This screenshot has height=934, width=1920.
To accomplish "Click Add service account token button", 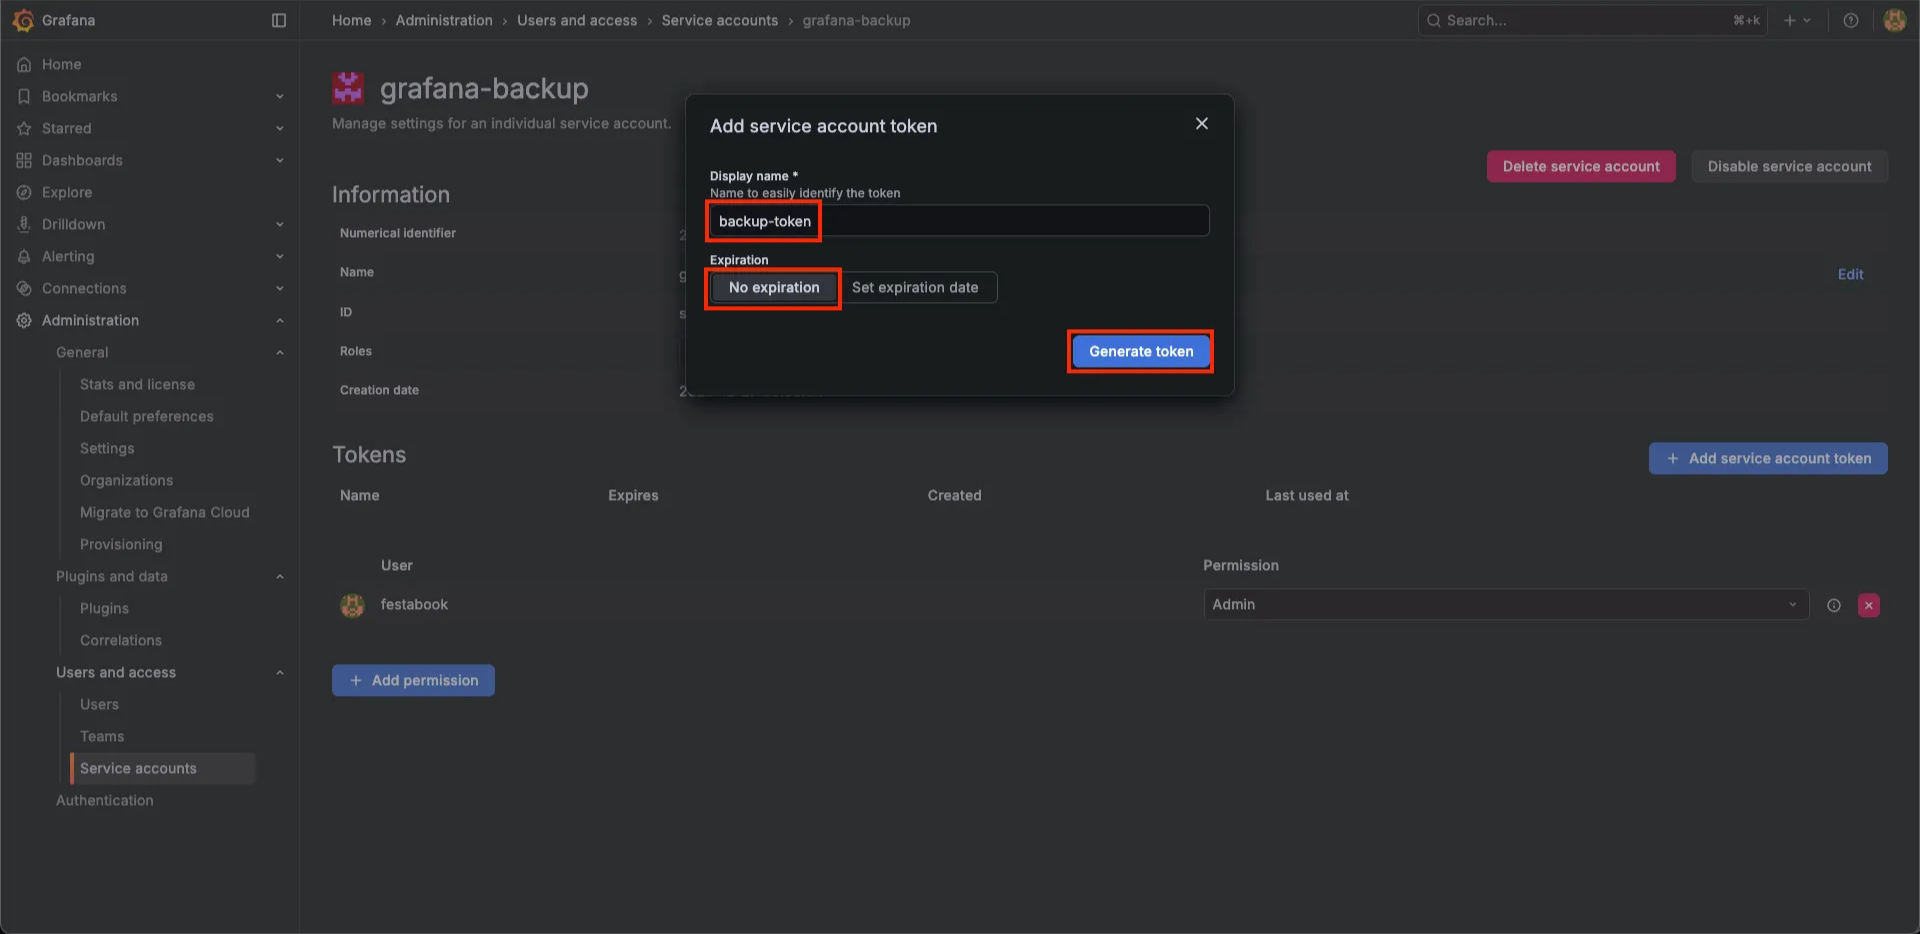I will pos(1768,458).
